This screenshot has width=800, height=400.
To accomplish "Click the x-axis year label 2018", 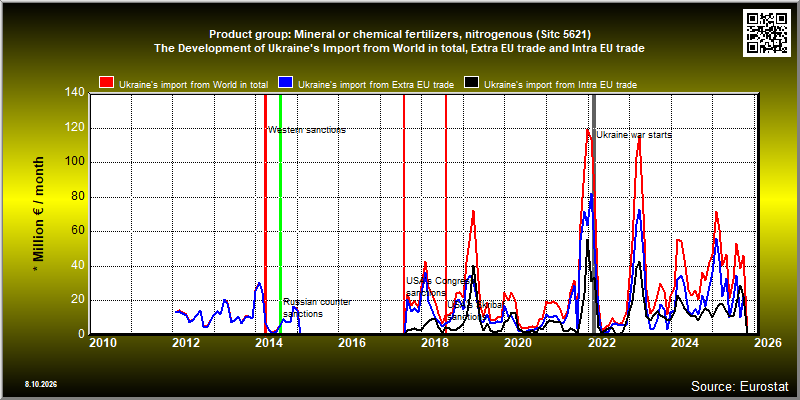I will [436, 343].
